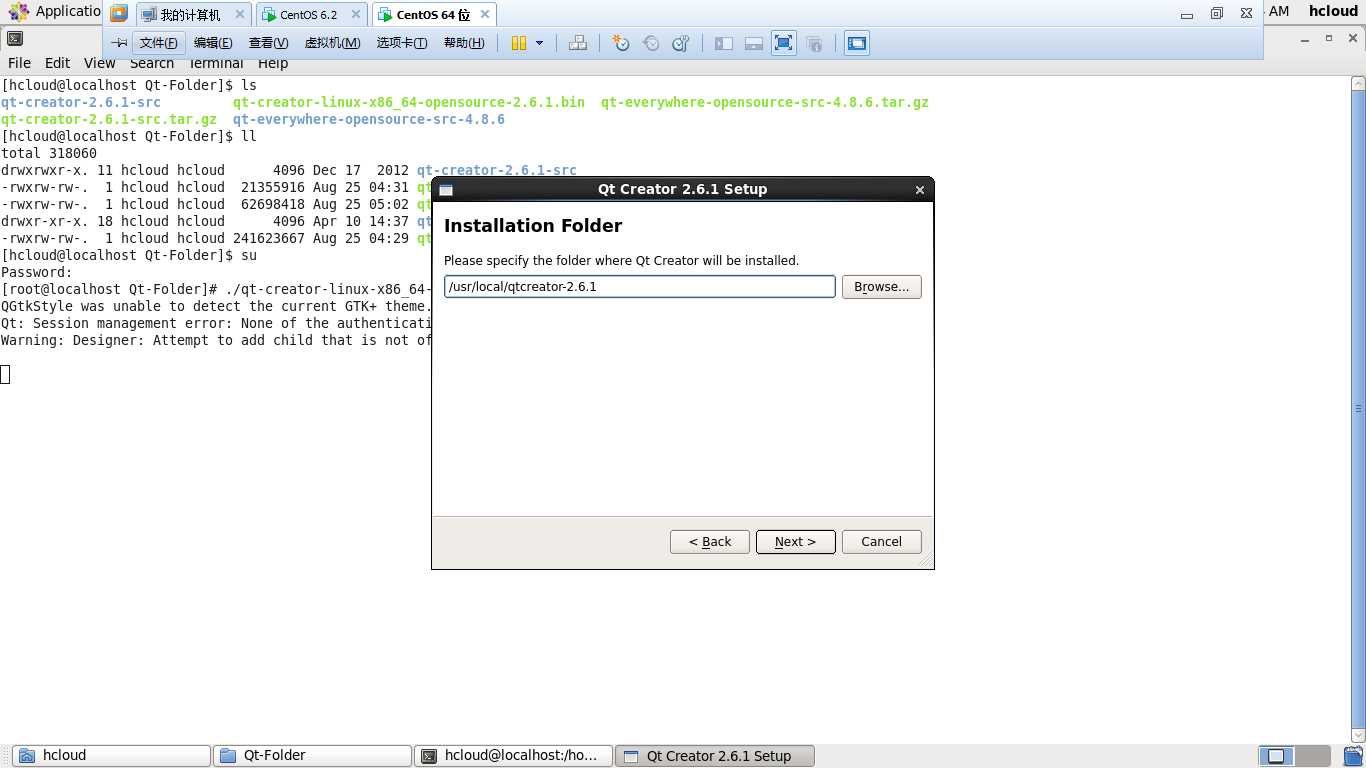Click 'qt-everywhere-opensource-src-4.8.6.tar.gz' in terminal

point(765,102)
